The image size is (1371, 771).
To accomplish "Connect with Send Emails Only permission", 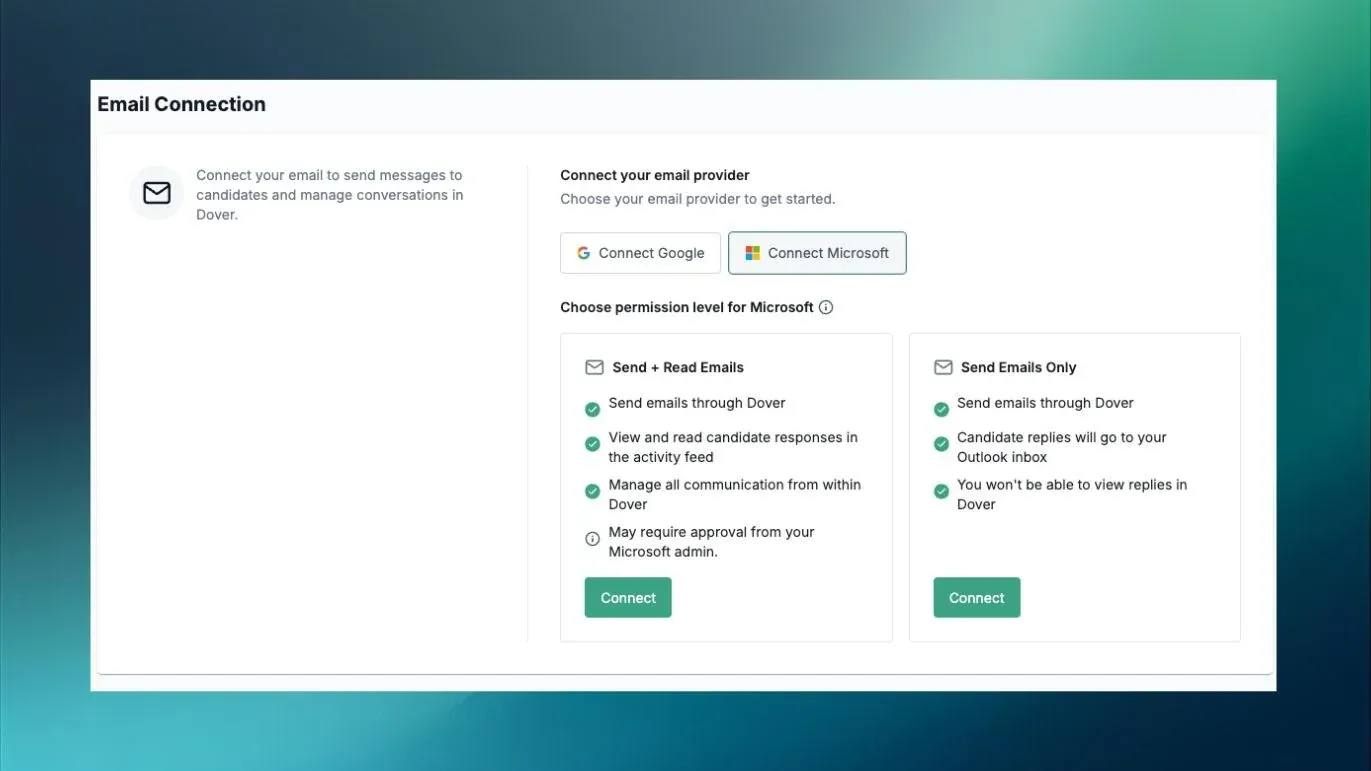I will 977,598.
